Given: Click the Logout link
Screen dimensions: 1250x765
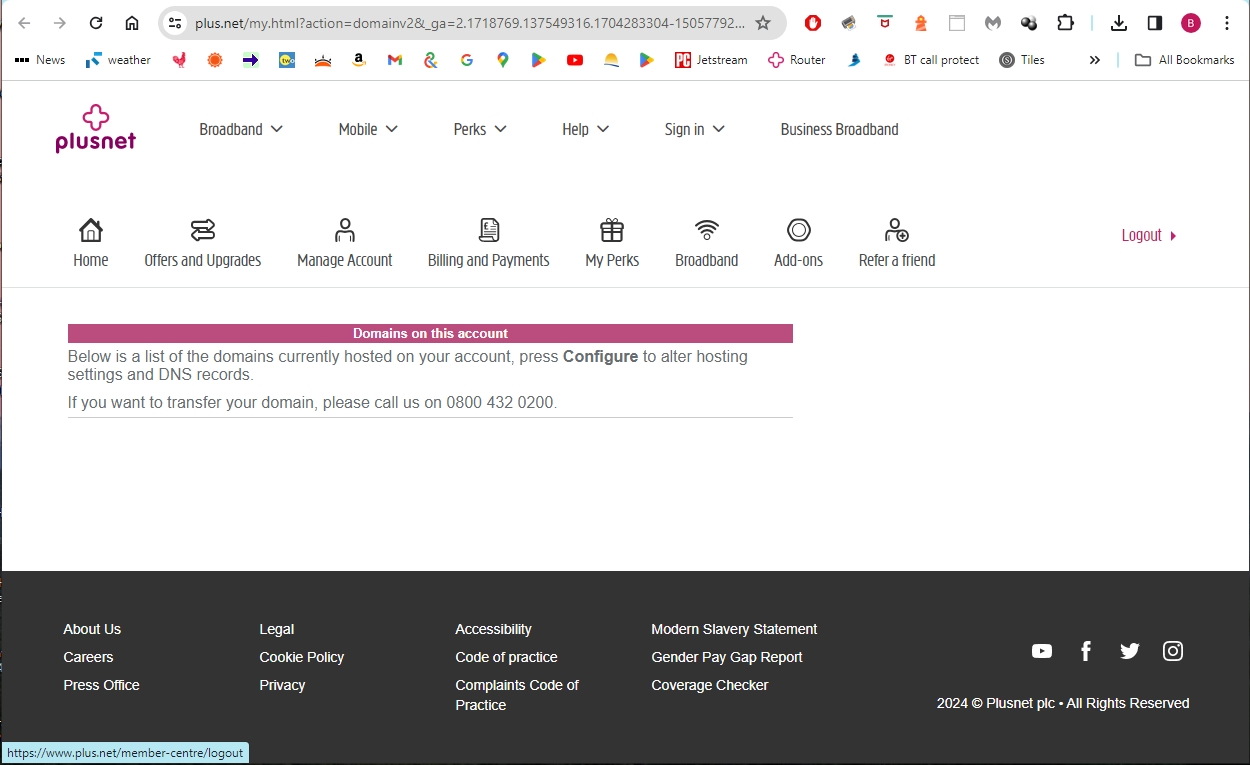Looking at the screenshot, I should (1141, 235).
